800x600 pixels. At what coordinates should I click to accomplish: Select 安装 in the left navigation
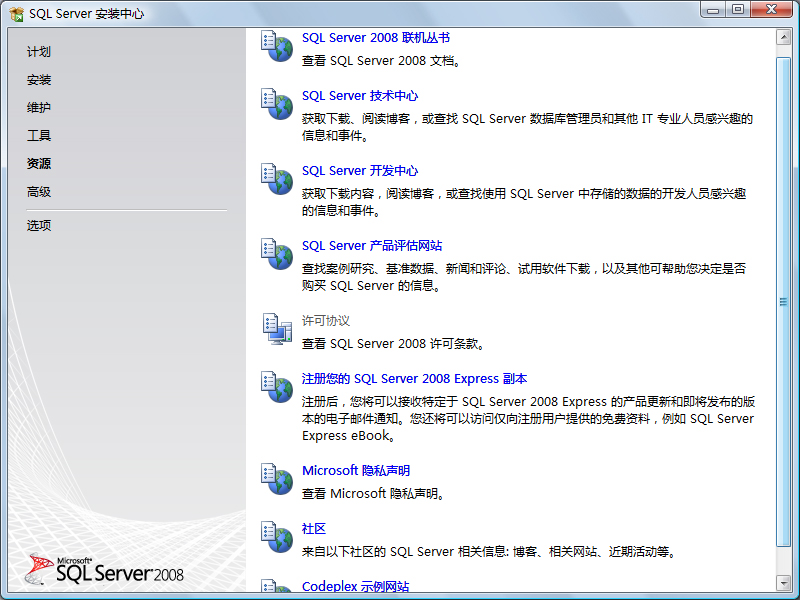(39, 80)
